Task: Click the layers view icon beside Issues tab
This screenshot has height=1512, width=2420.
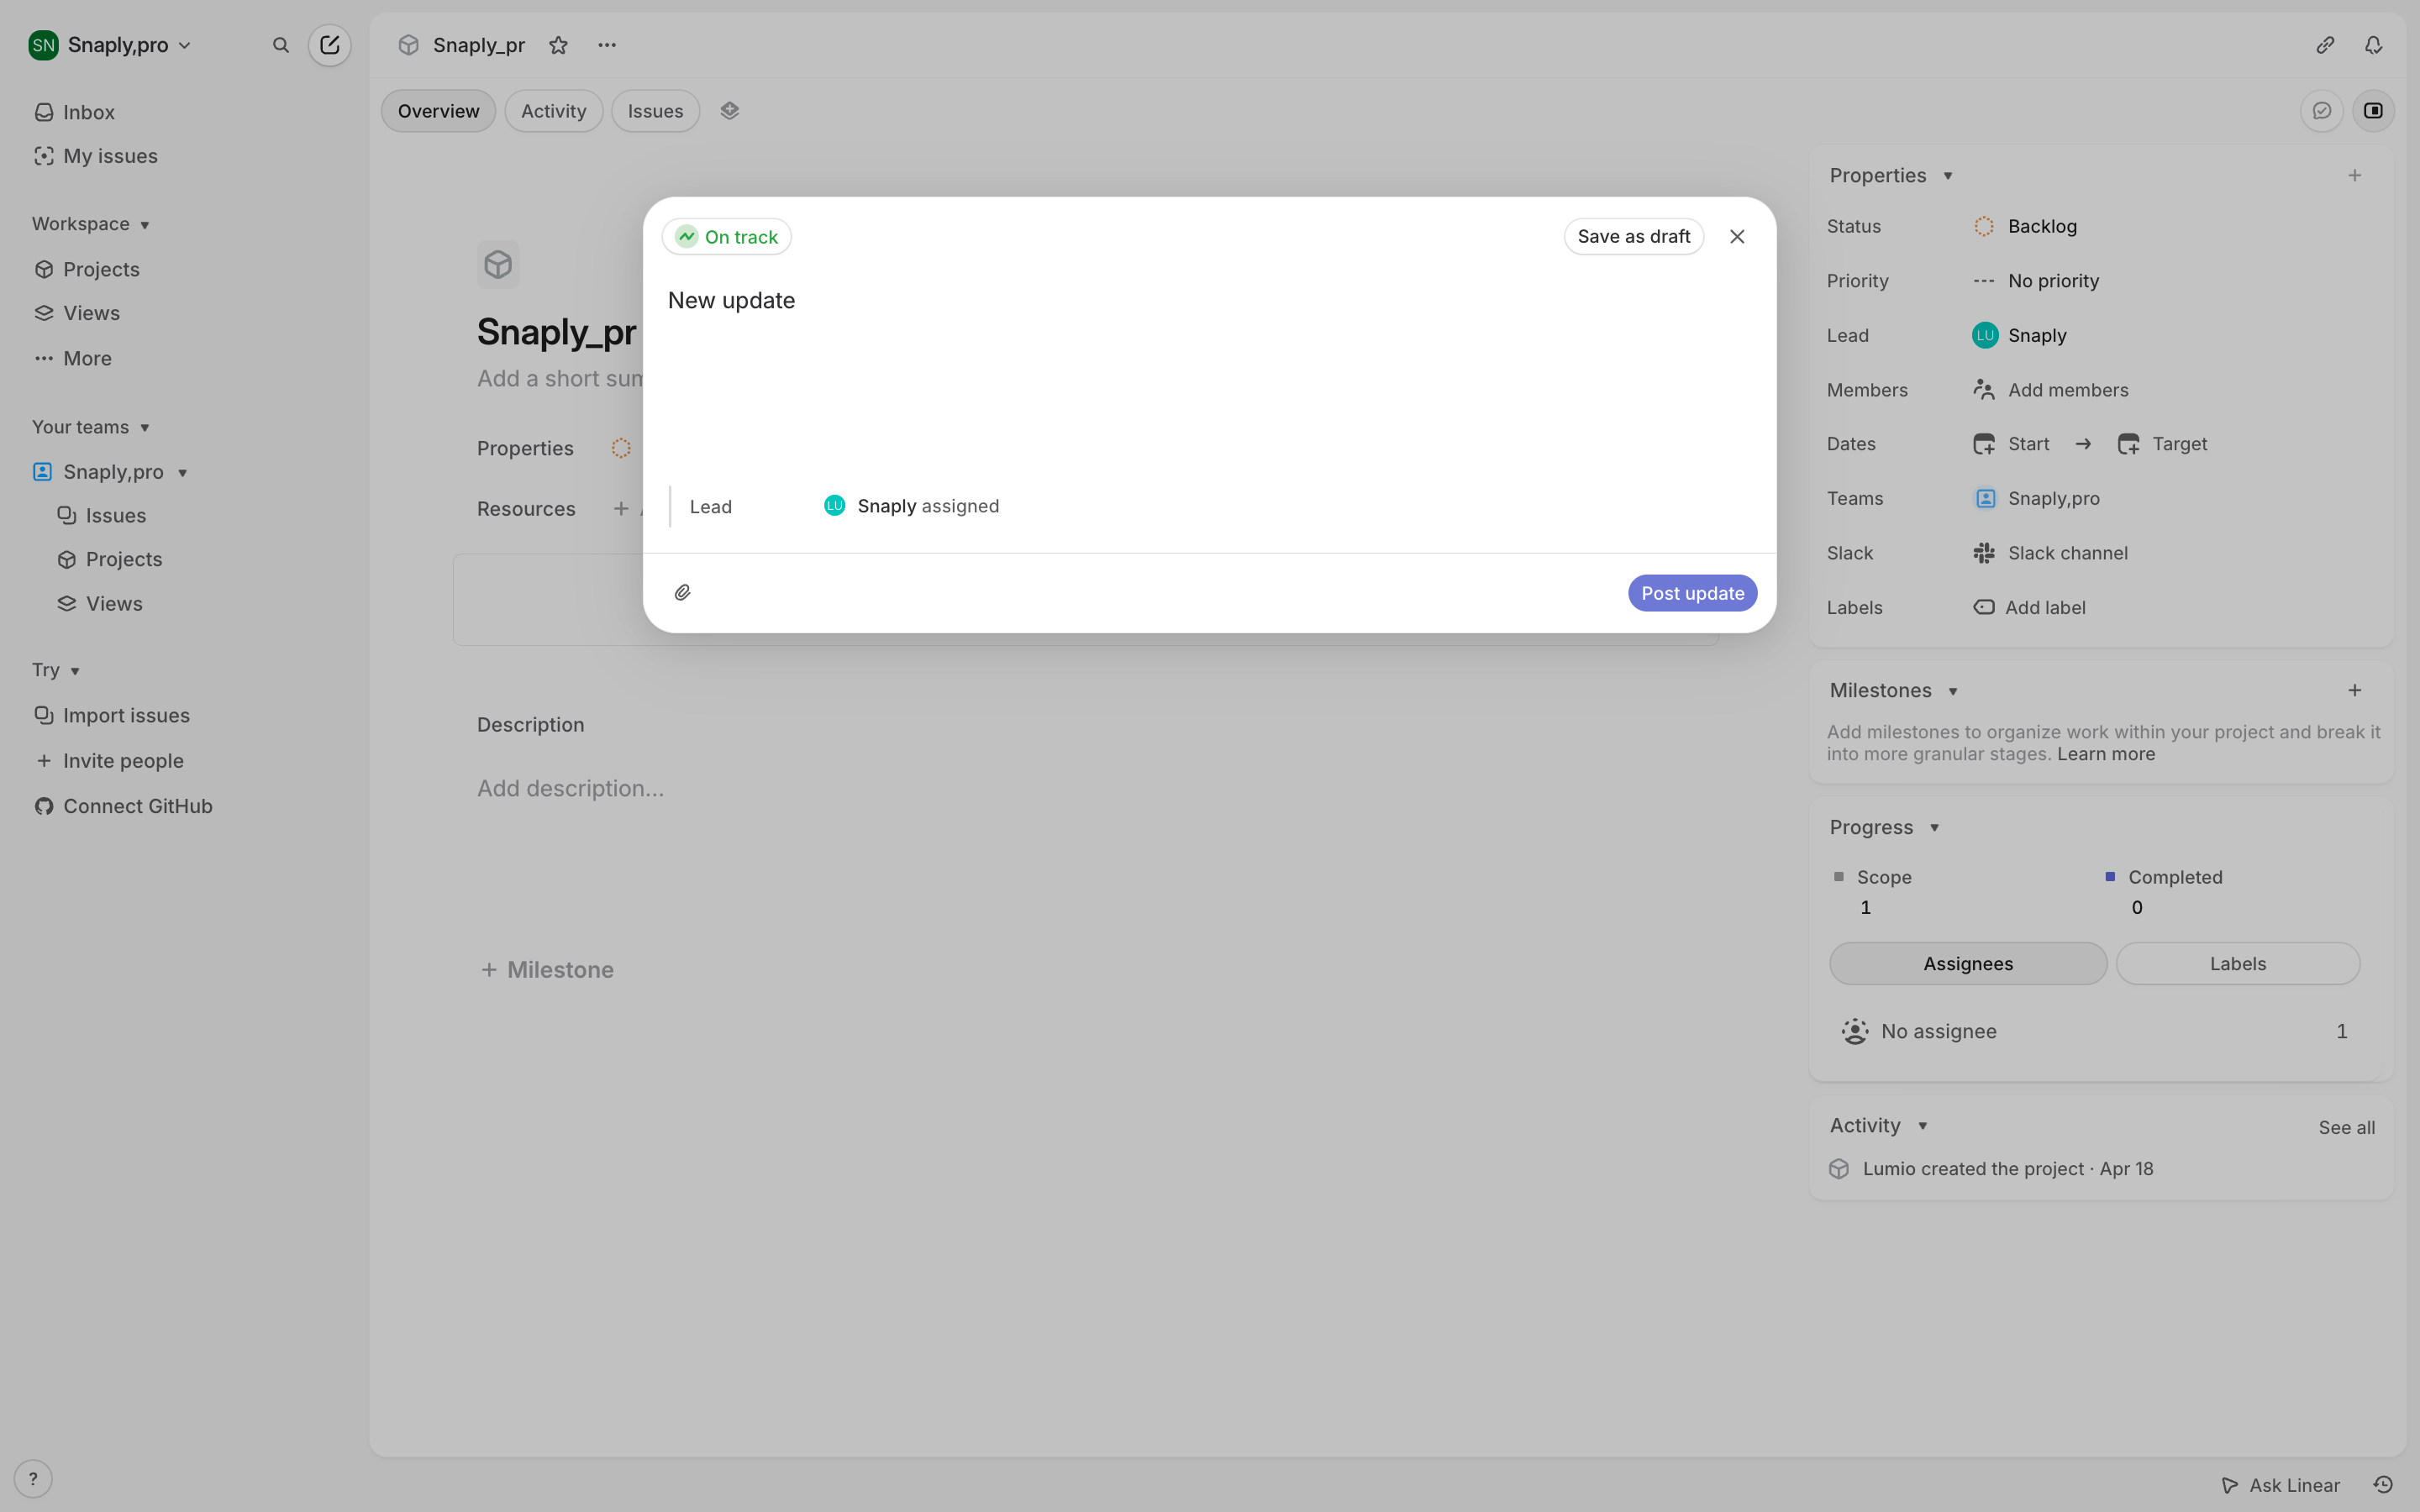Action: [730, 111]
